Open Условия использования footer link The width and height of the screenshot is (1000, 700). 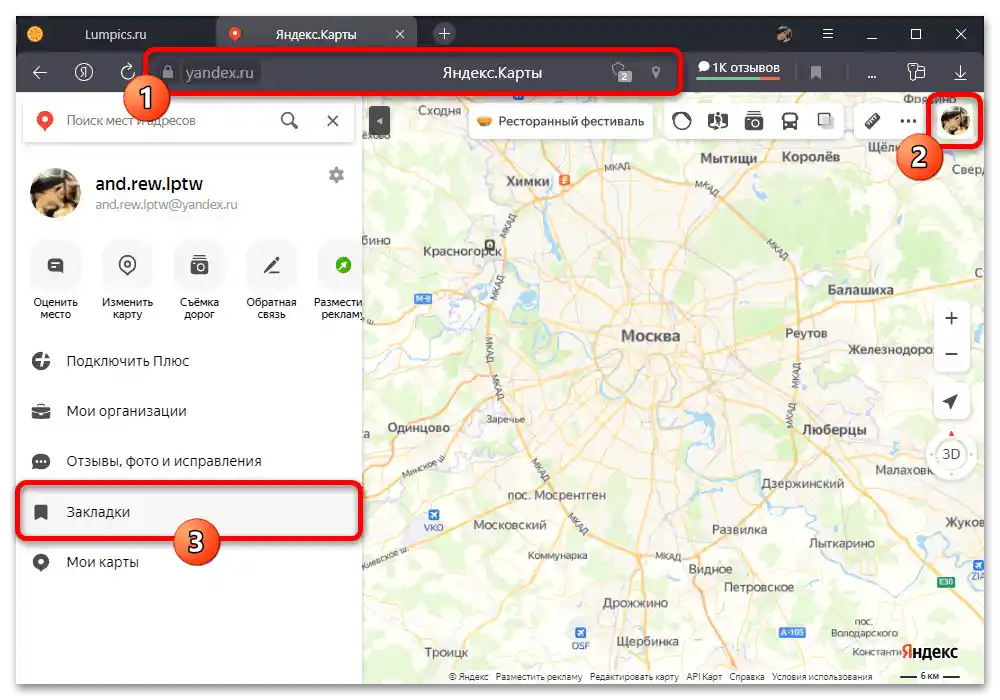(x=822, y=676)
